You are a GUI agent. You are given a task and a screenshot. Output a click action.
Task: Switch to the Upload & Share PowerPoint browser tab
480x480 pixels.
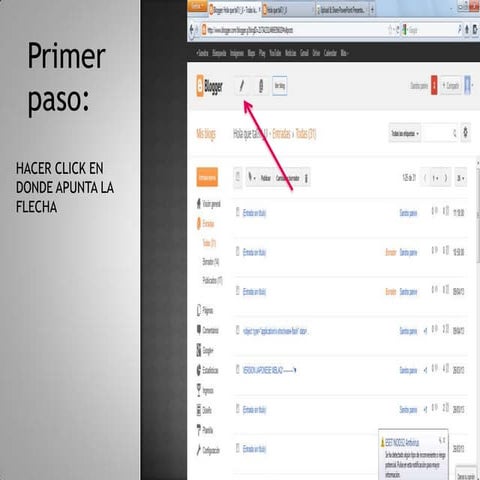341,10
